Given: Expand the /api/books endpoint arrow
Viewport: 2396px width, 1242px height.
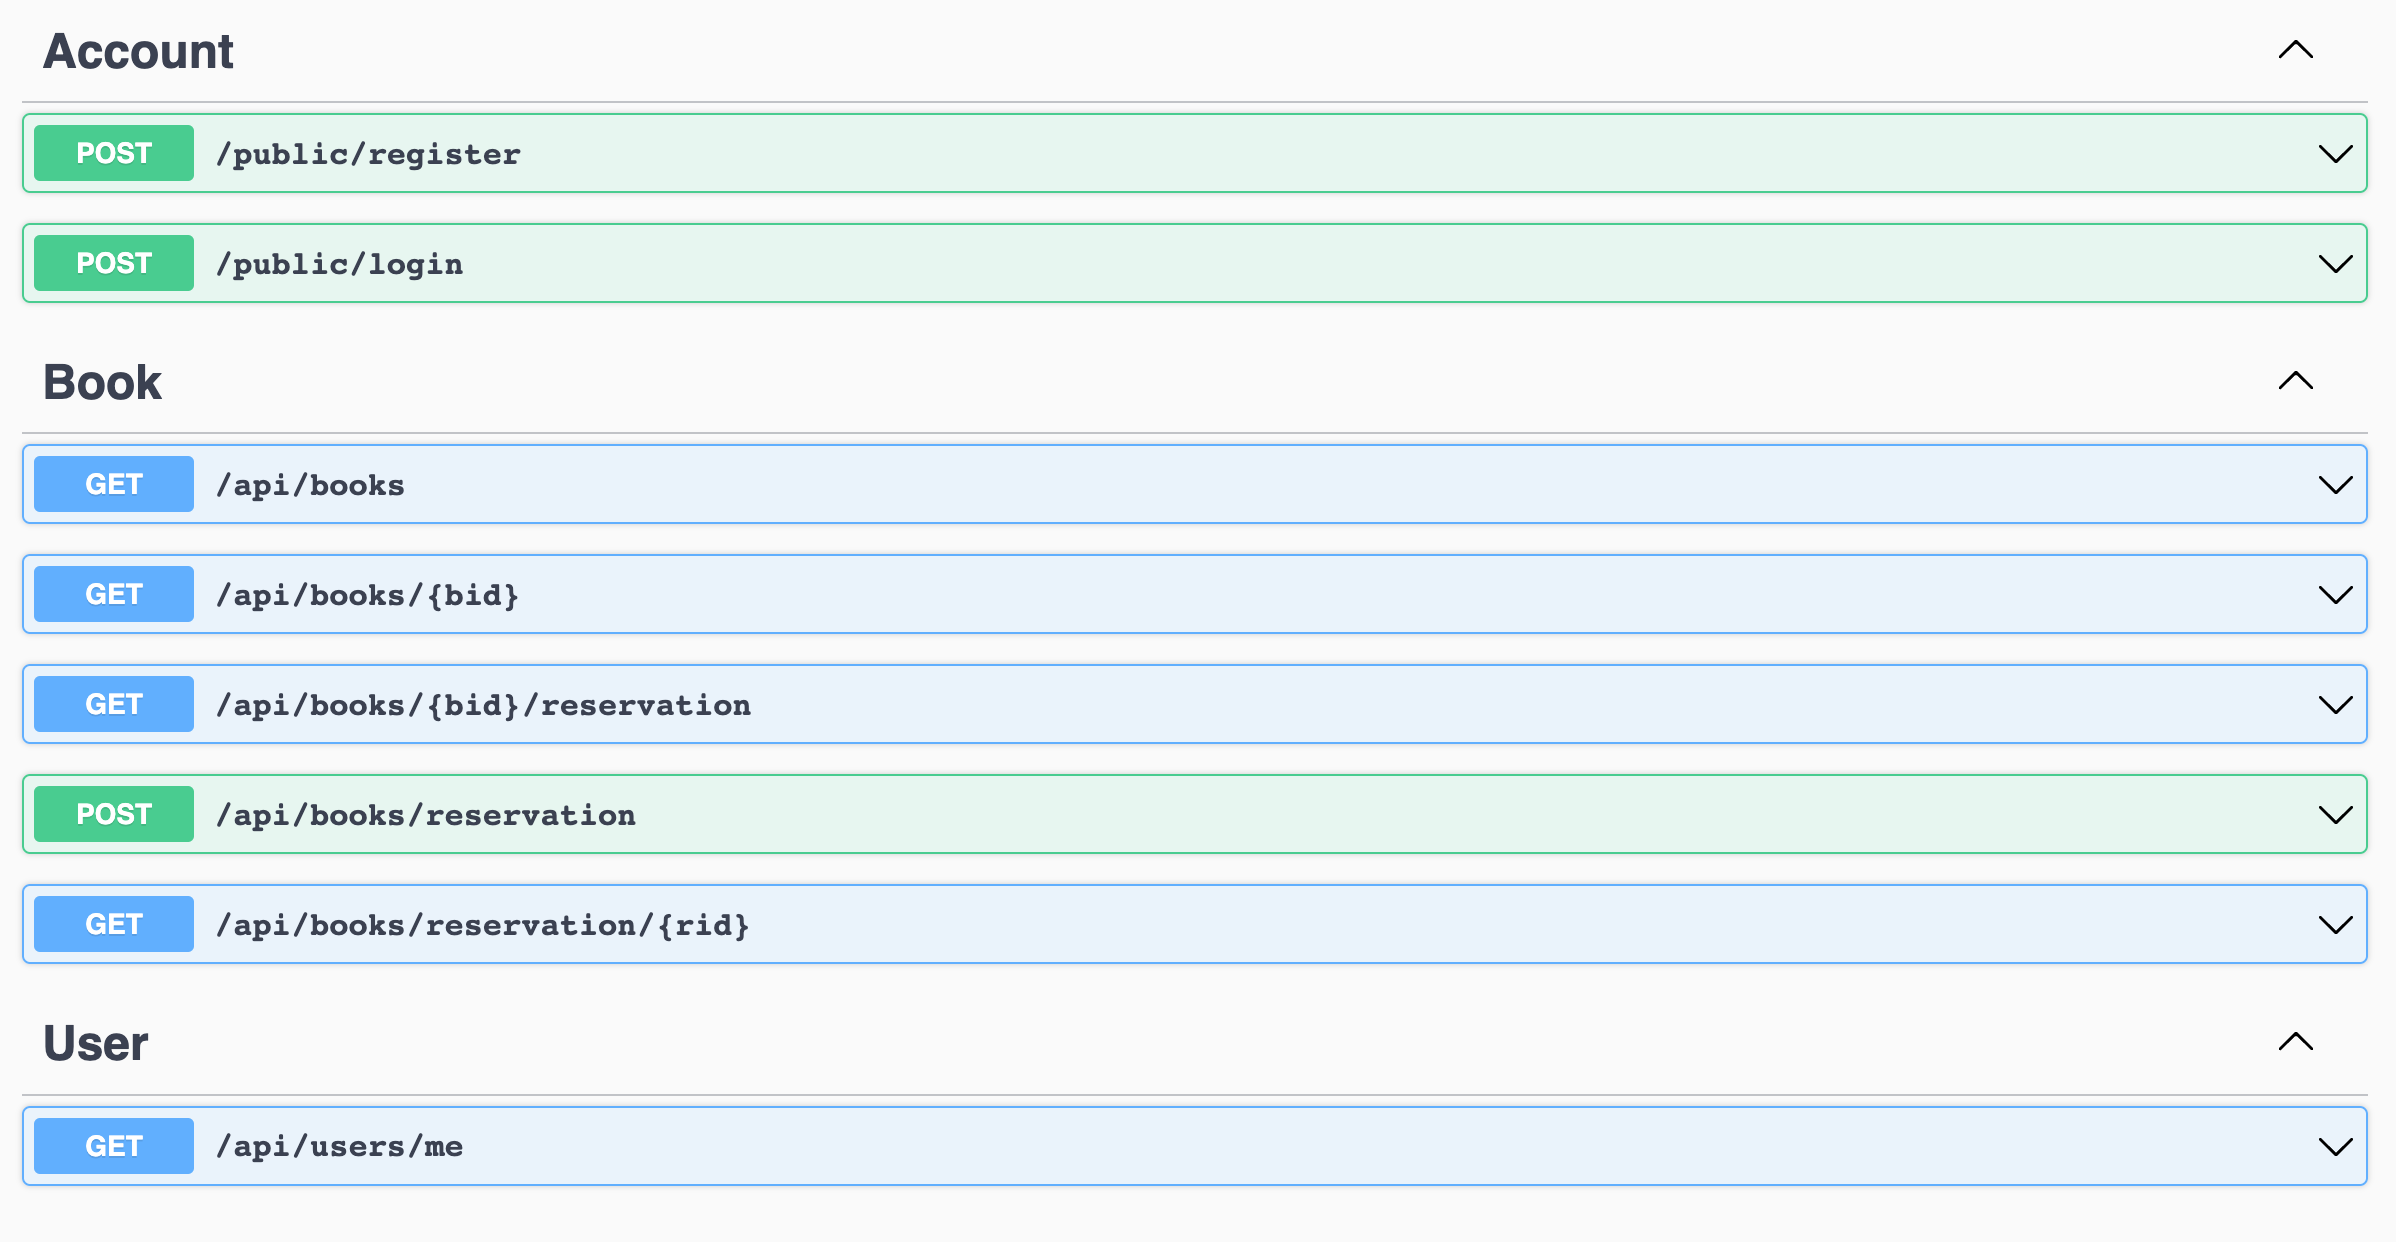Looking at the screenshot, I should pos(2335,485).
